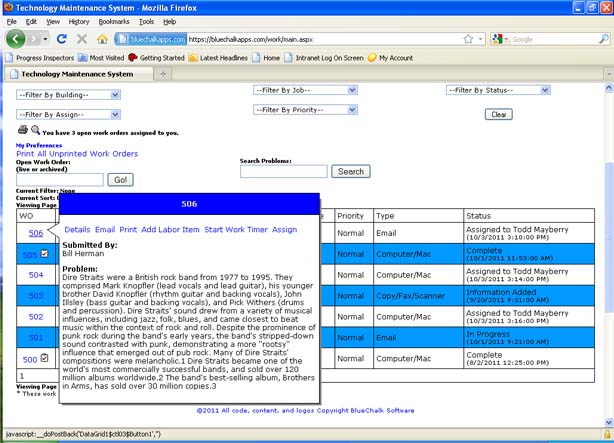
Task: Open the Tools menu
Action: point(146,22)
